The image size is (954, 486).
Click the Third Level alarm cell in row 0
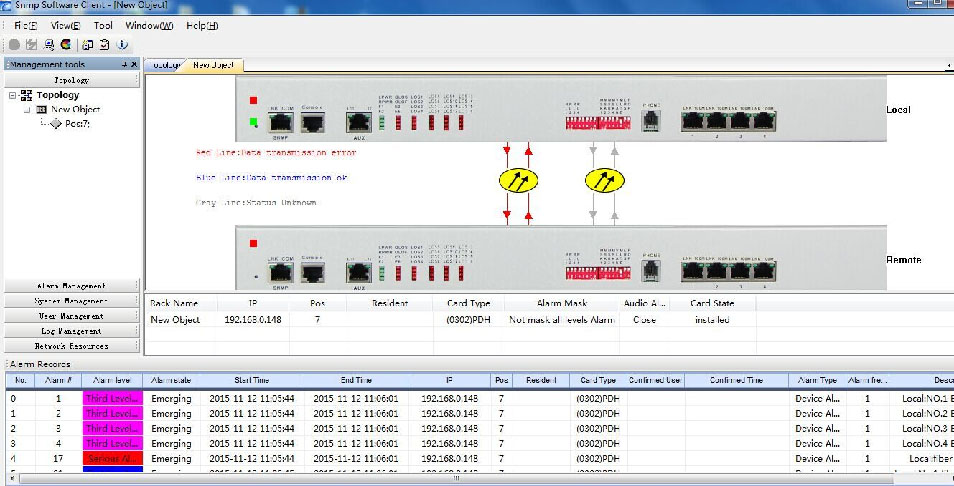pyautogui.click(x=113, y=398)
